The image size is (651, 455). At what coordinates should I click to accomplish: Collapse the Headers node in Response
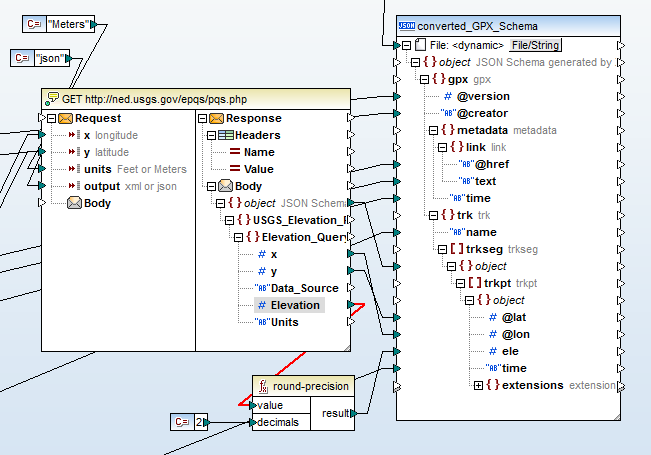(x=211, y=135)
